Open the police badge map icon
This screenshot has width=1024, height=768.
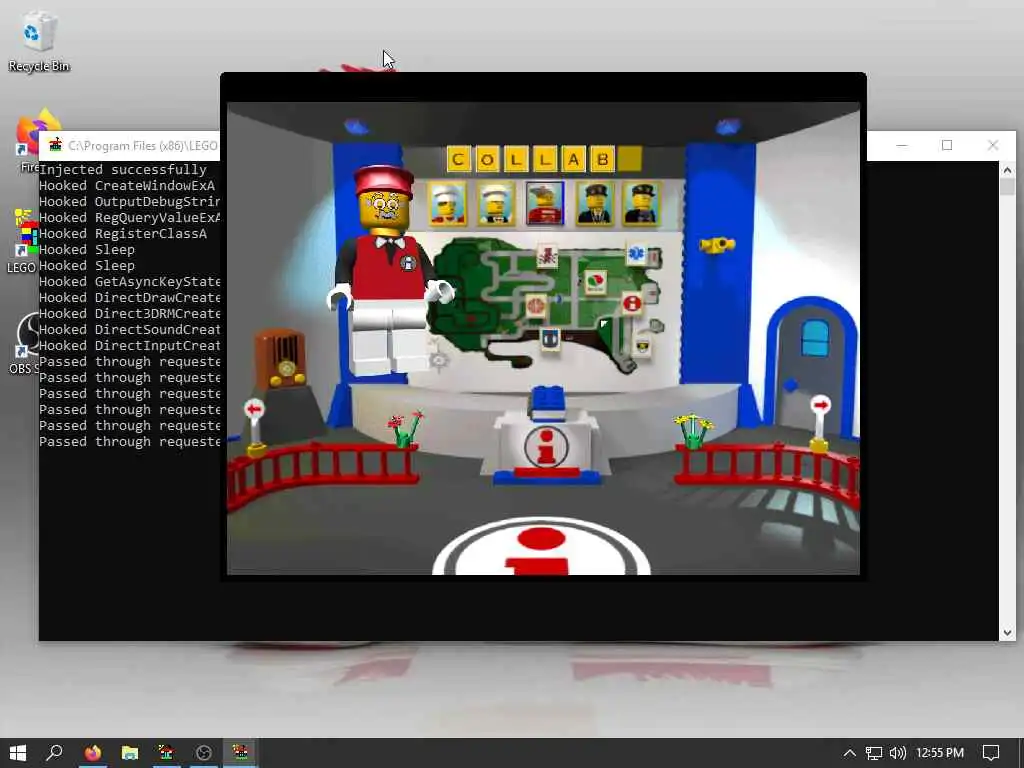[642, 346]
